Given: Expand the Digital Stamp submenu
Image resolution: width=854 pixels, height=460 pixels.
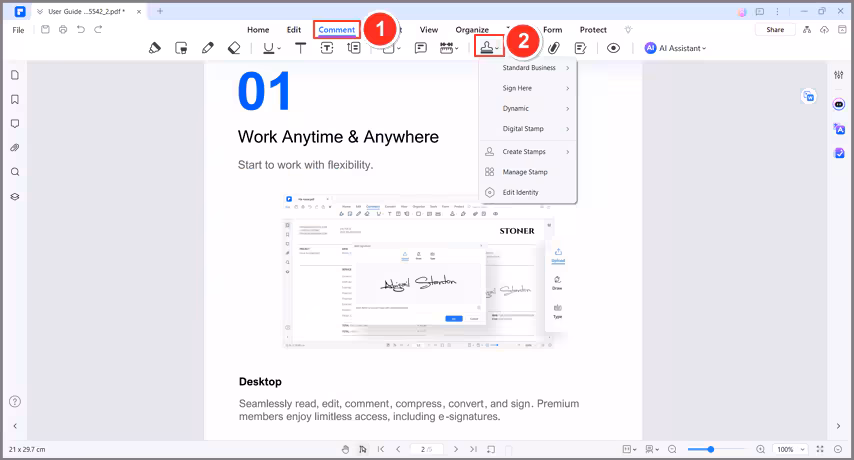Looking at the screenshot, I should coord(528,129).
